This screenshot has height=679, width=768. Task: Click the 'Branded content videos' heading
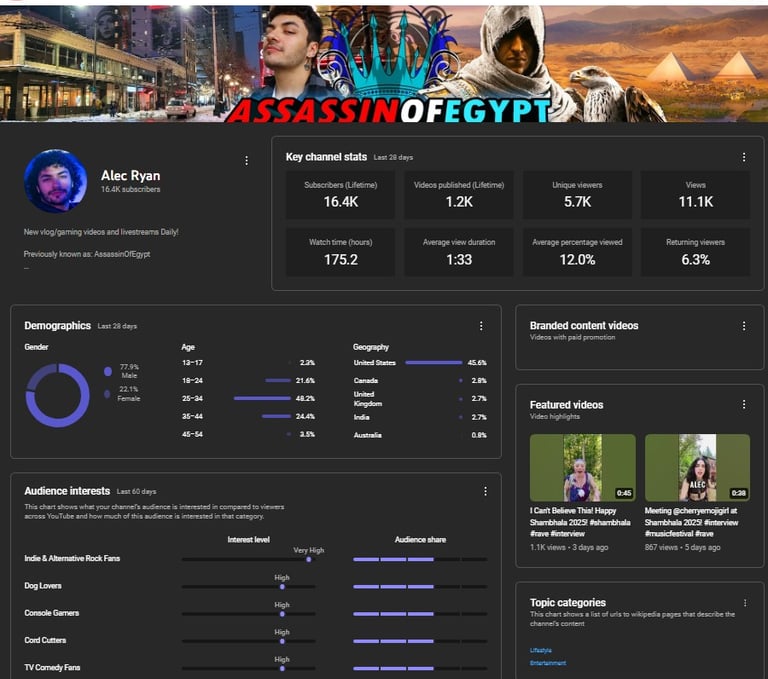(584, 325)
